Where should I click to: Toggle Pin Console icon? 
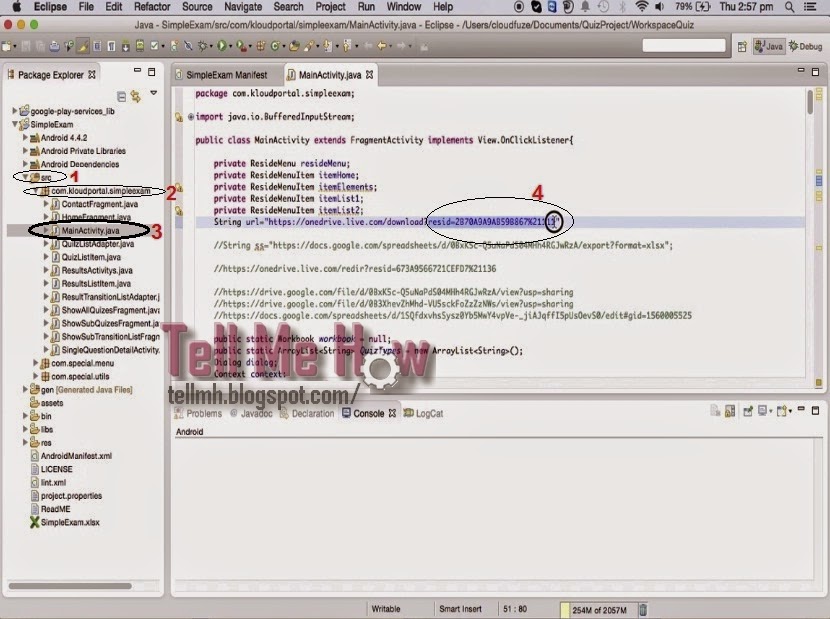coord(748,411)
